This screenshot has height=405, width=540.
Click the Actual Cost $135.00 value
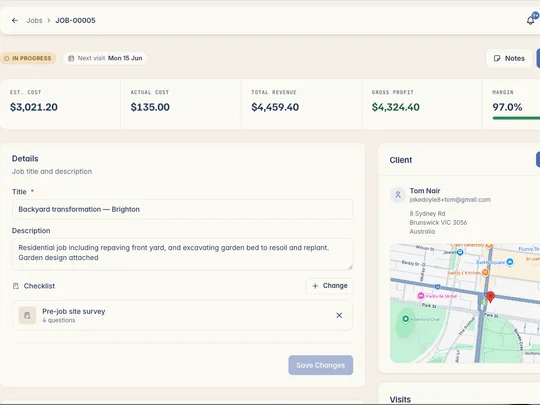150,107
